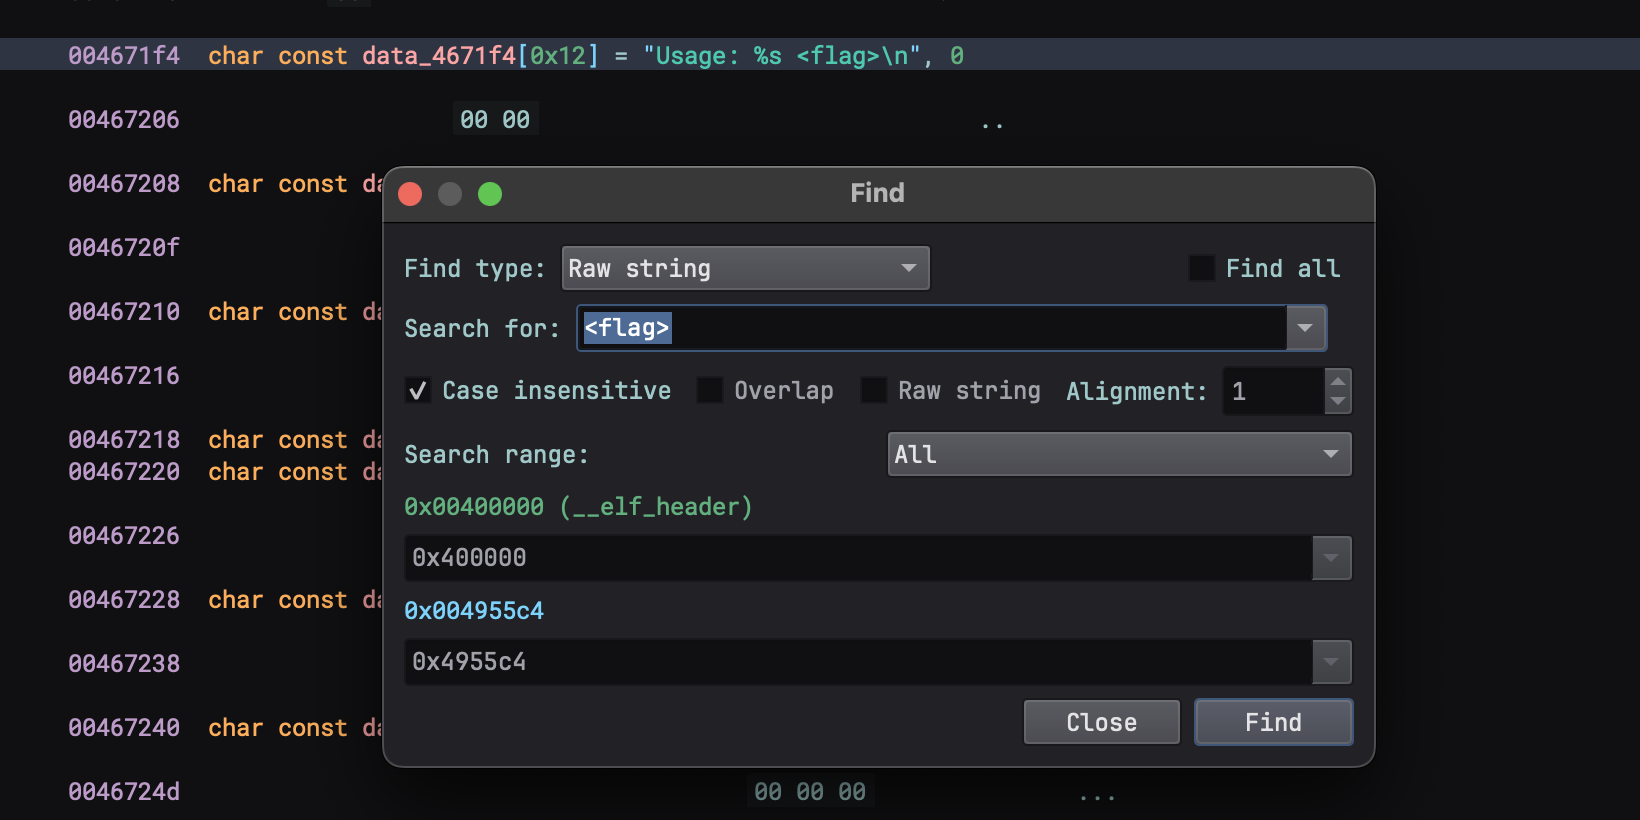Click address 00467238 in the listing

pyautogui.click(x=124, y=664)
